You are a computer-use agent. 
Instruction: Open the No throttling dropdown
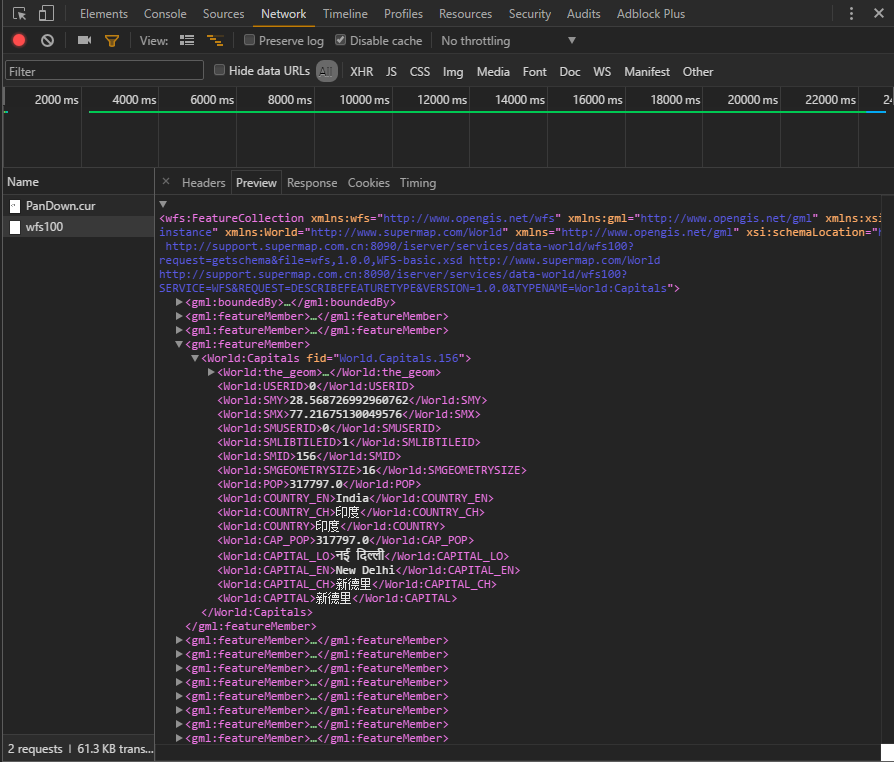508,41
